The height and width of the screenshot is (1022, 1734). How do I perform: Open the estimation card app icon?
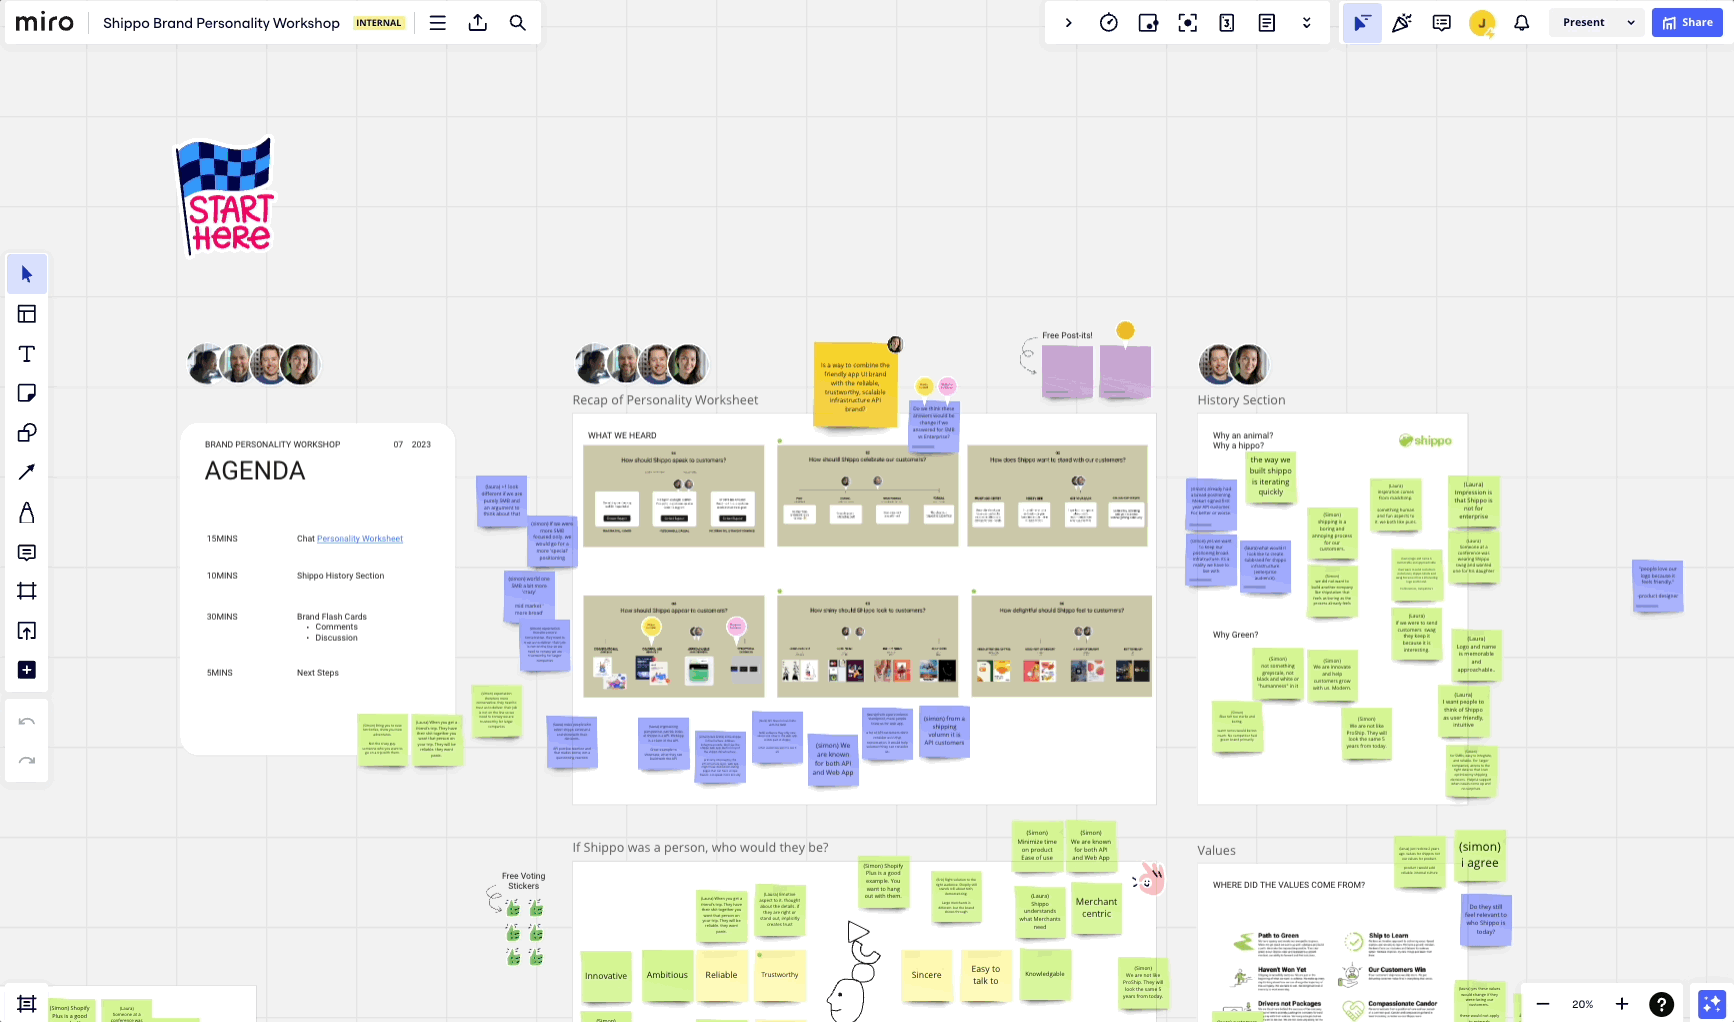tap(1227, 23)
